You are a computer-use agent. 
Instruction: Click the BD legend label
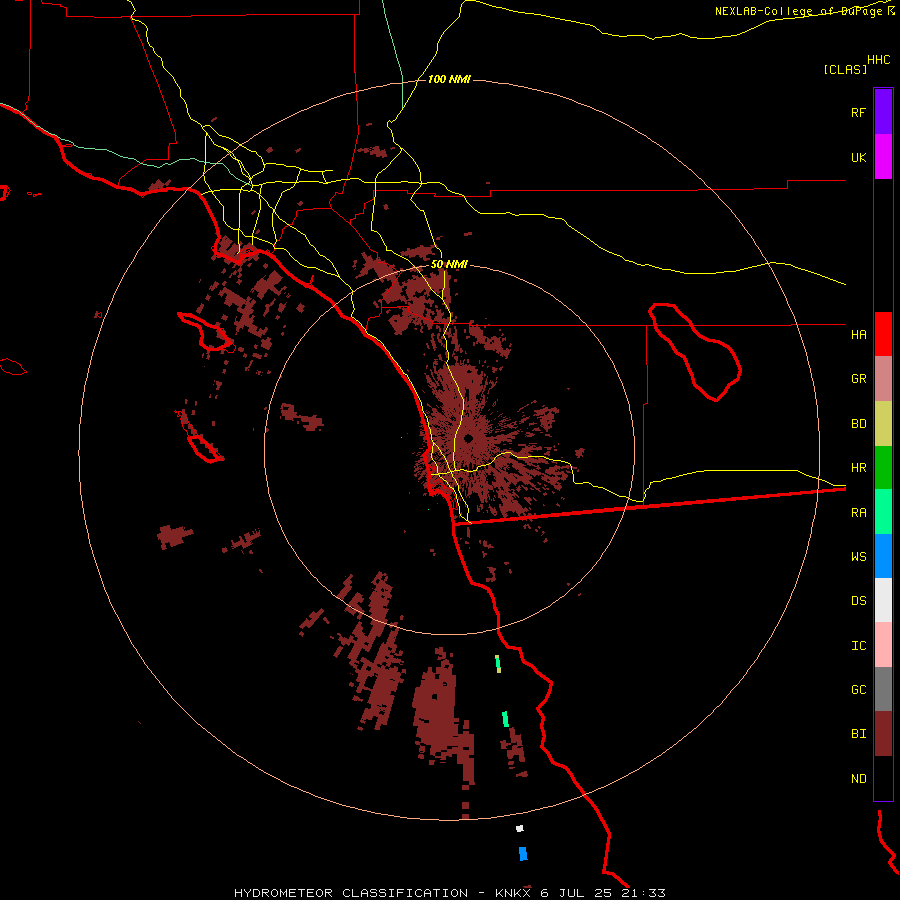point(858,424)
